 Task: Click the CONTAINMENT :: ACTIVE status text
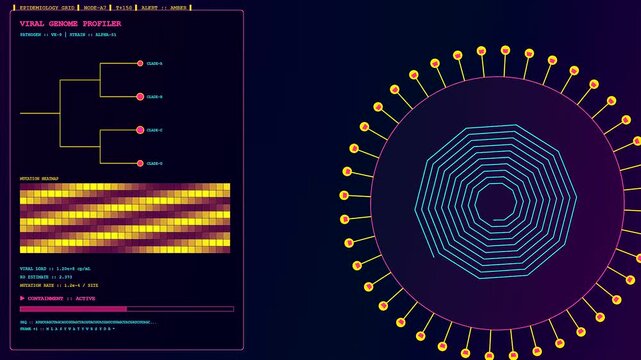[x=61, y=299]
